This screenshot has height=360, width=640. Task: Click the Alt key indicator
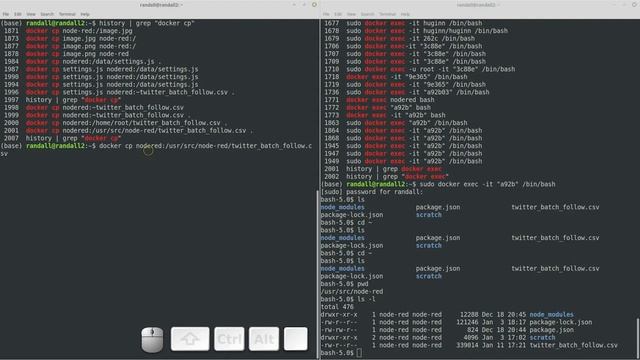click(x=264, y=339)
